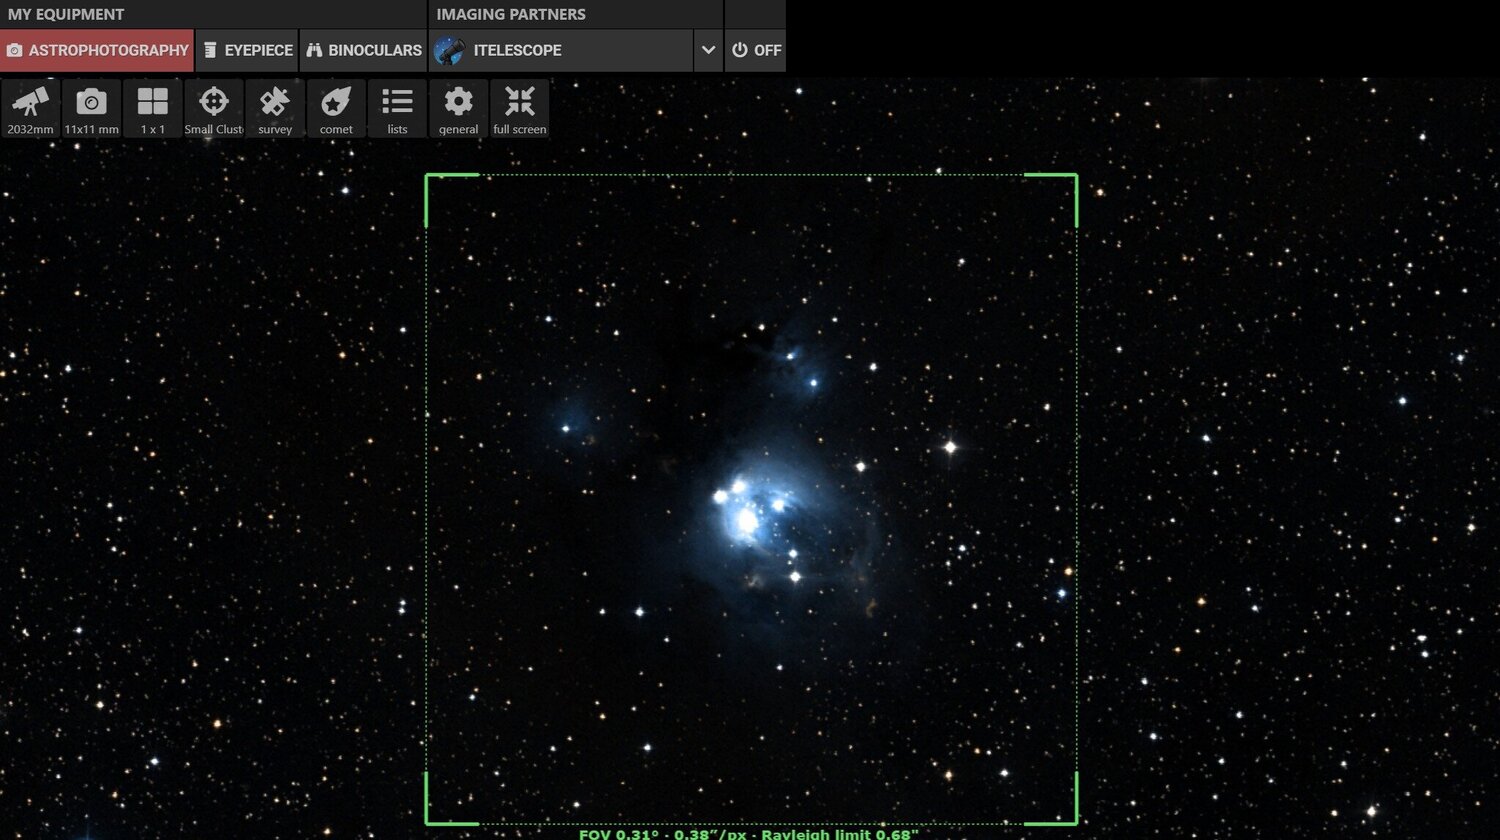The width and height of the screenshot is (1500, 840).
Task: Select the 2032mm telescope icon
Action: tap(30, 107)
